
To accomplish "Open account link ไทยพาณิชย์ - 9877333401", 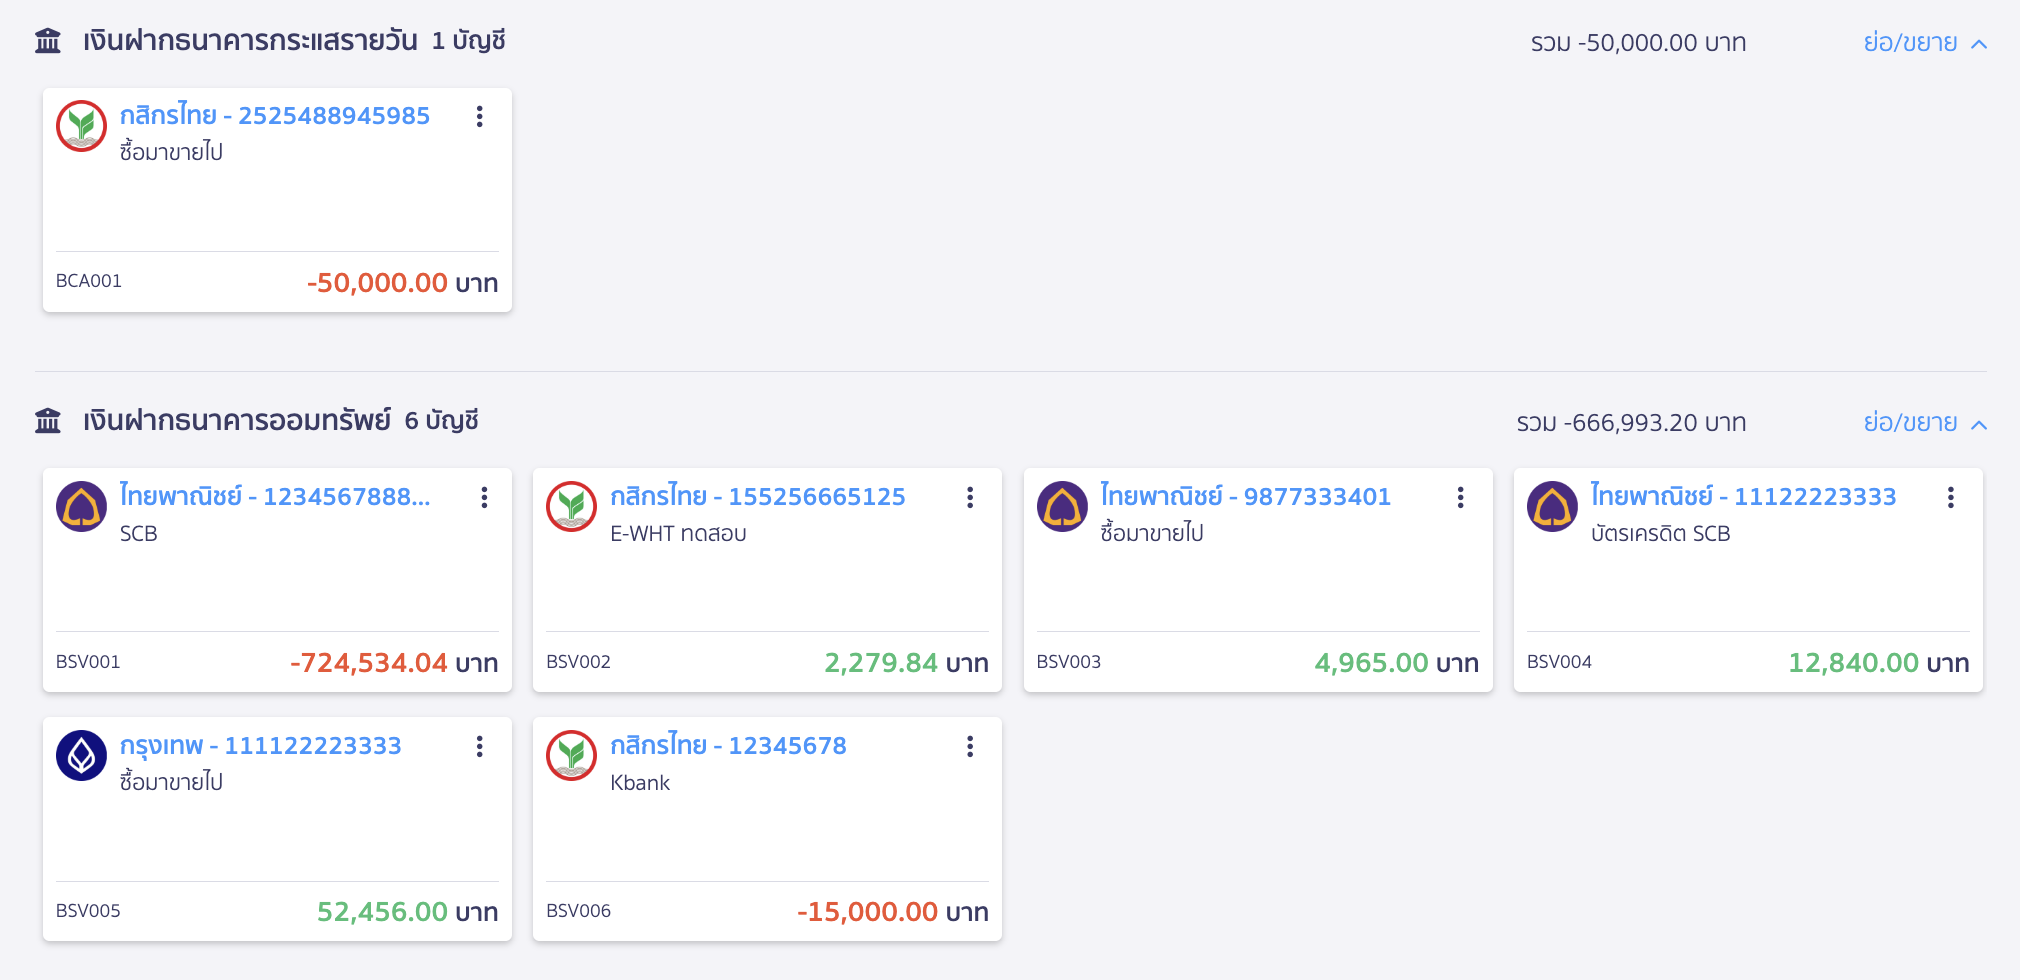I will [1245, 497].
